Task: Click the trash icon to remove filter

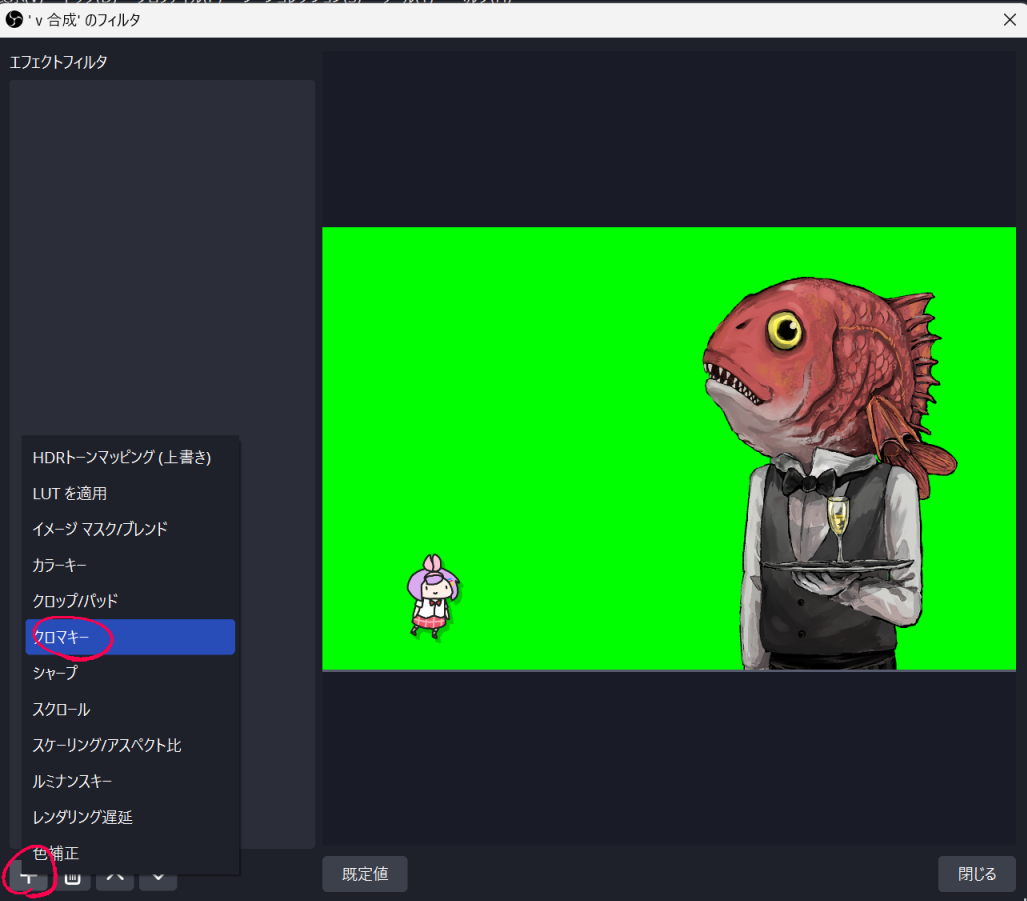Action: pyautogui.click(x=72, y=877)
